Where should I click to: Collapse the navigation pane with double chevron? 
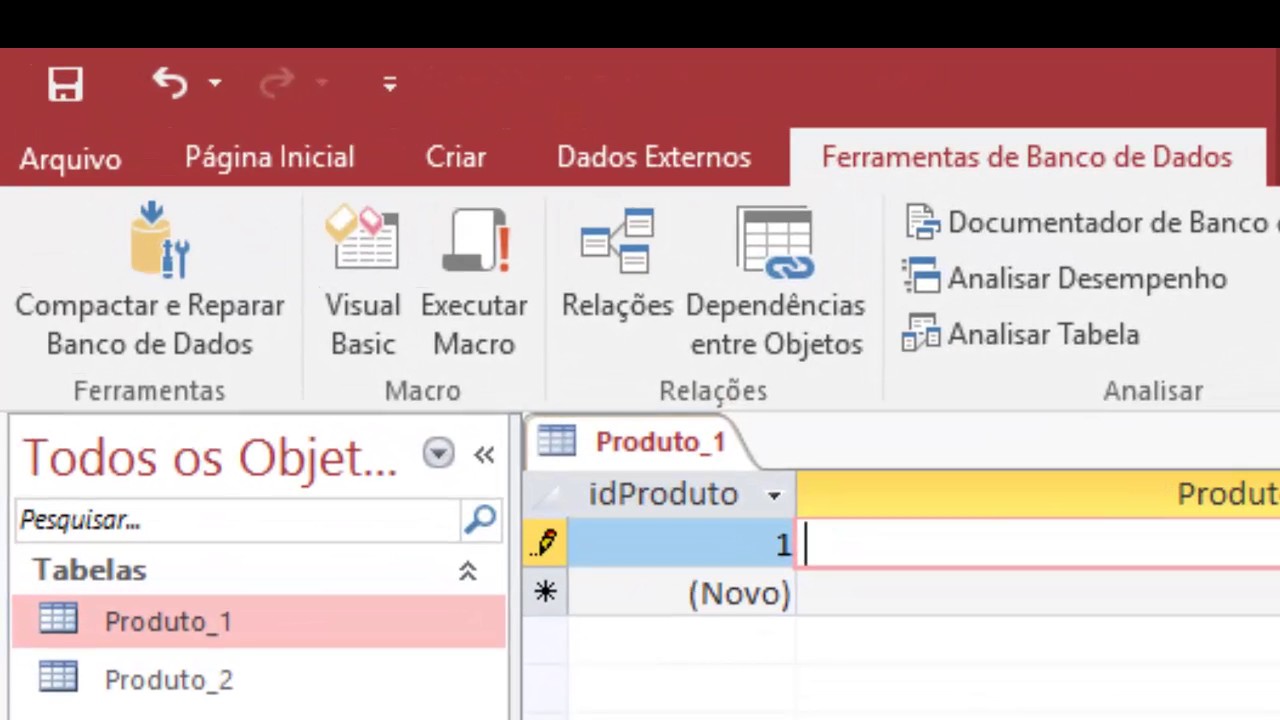point(484,455)
